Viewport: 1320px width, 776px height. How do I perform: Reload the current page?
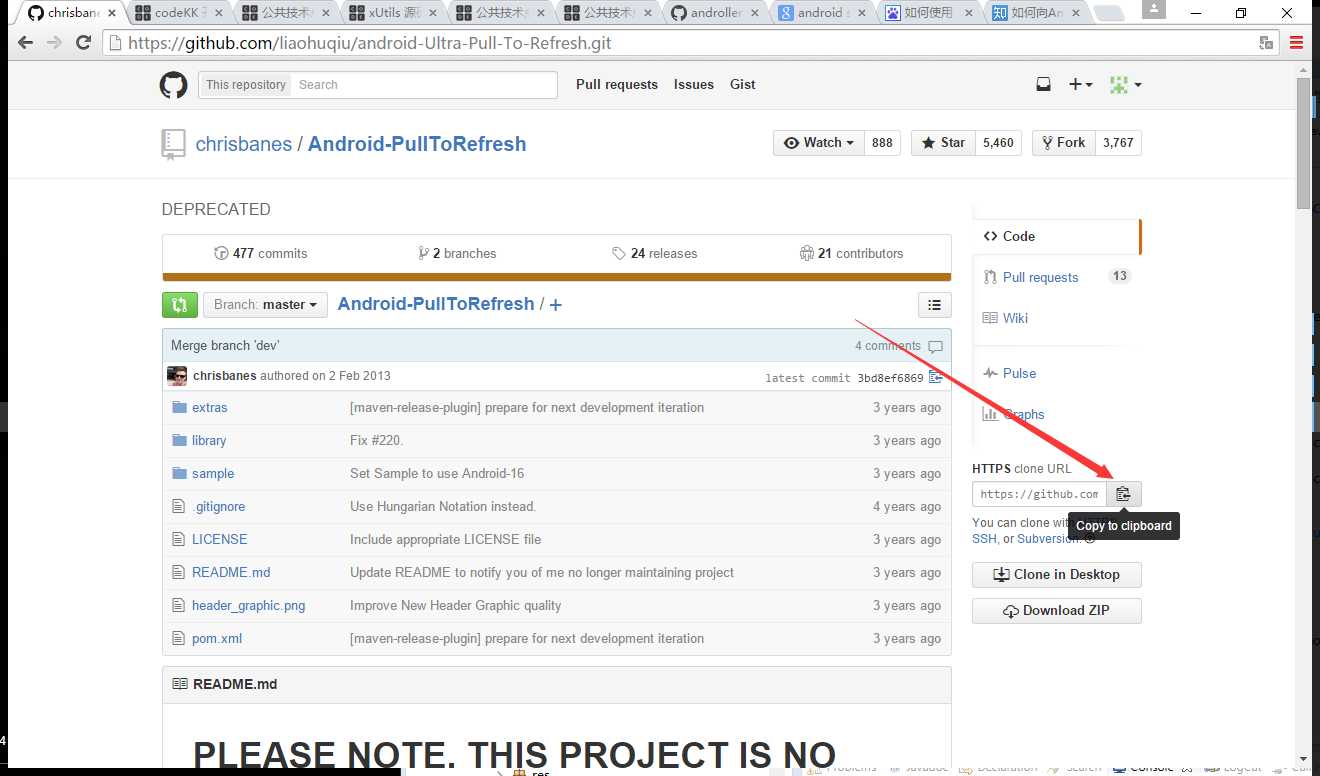point(84,43)
